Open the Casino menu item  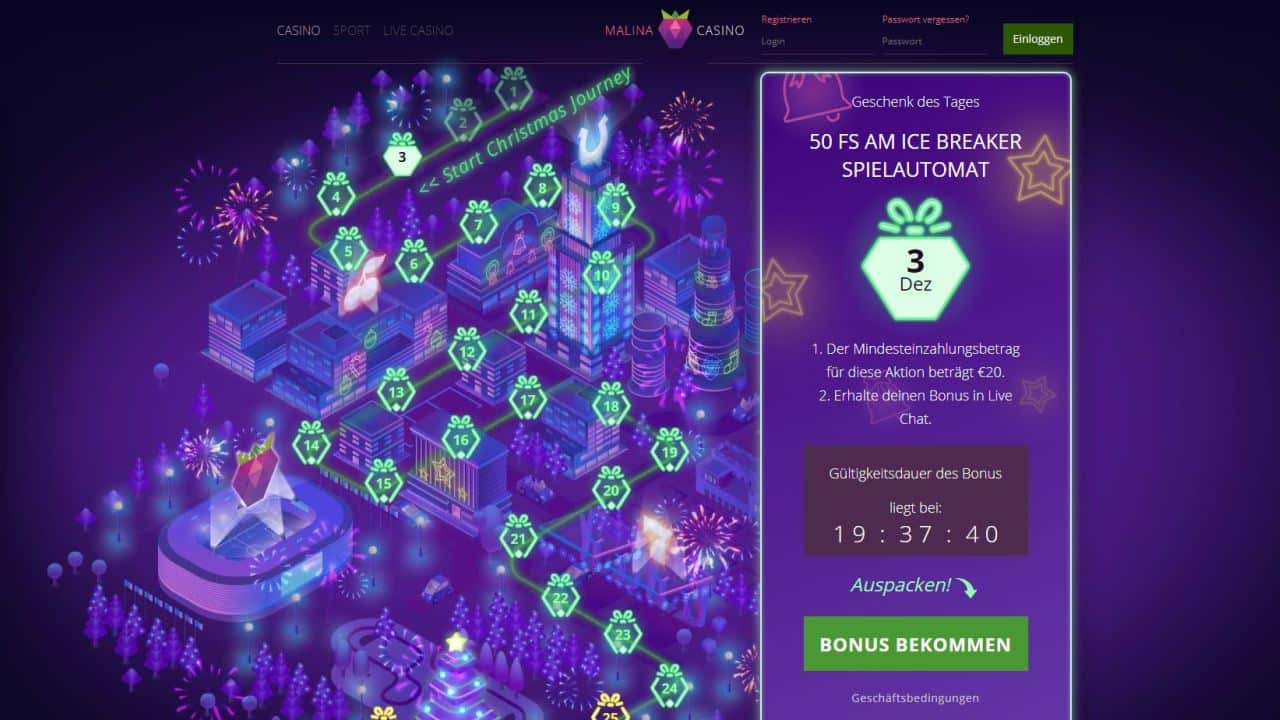pyautogui.click(x=298, y=31)
